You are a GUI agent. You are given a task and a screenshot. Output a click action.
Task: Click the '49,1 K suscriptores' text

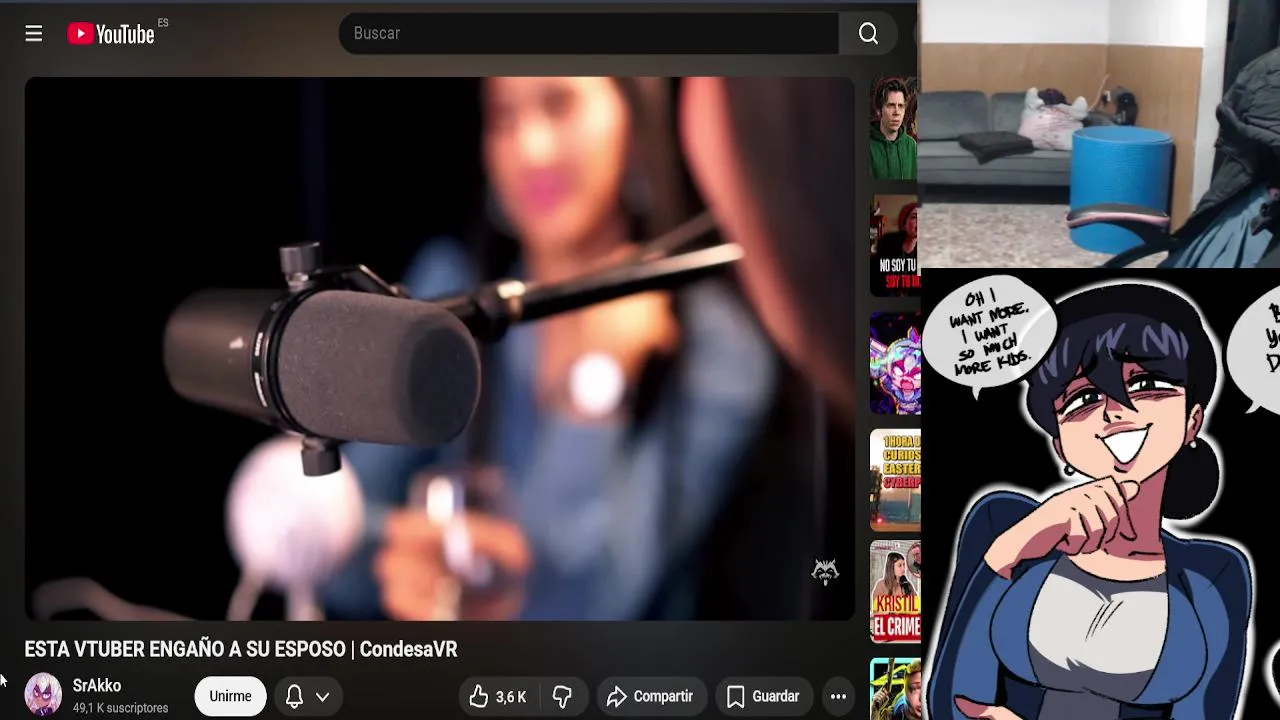pos(120,708)
